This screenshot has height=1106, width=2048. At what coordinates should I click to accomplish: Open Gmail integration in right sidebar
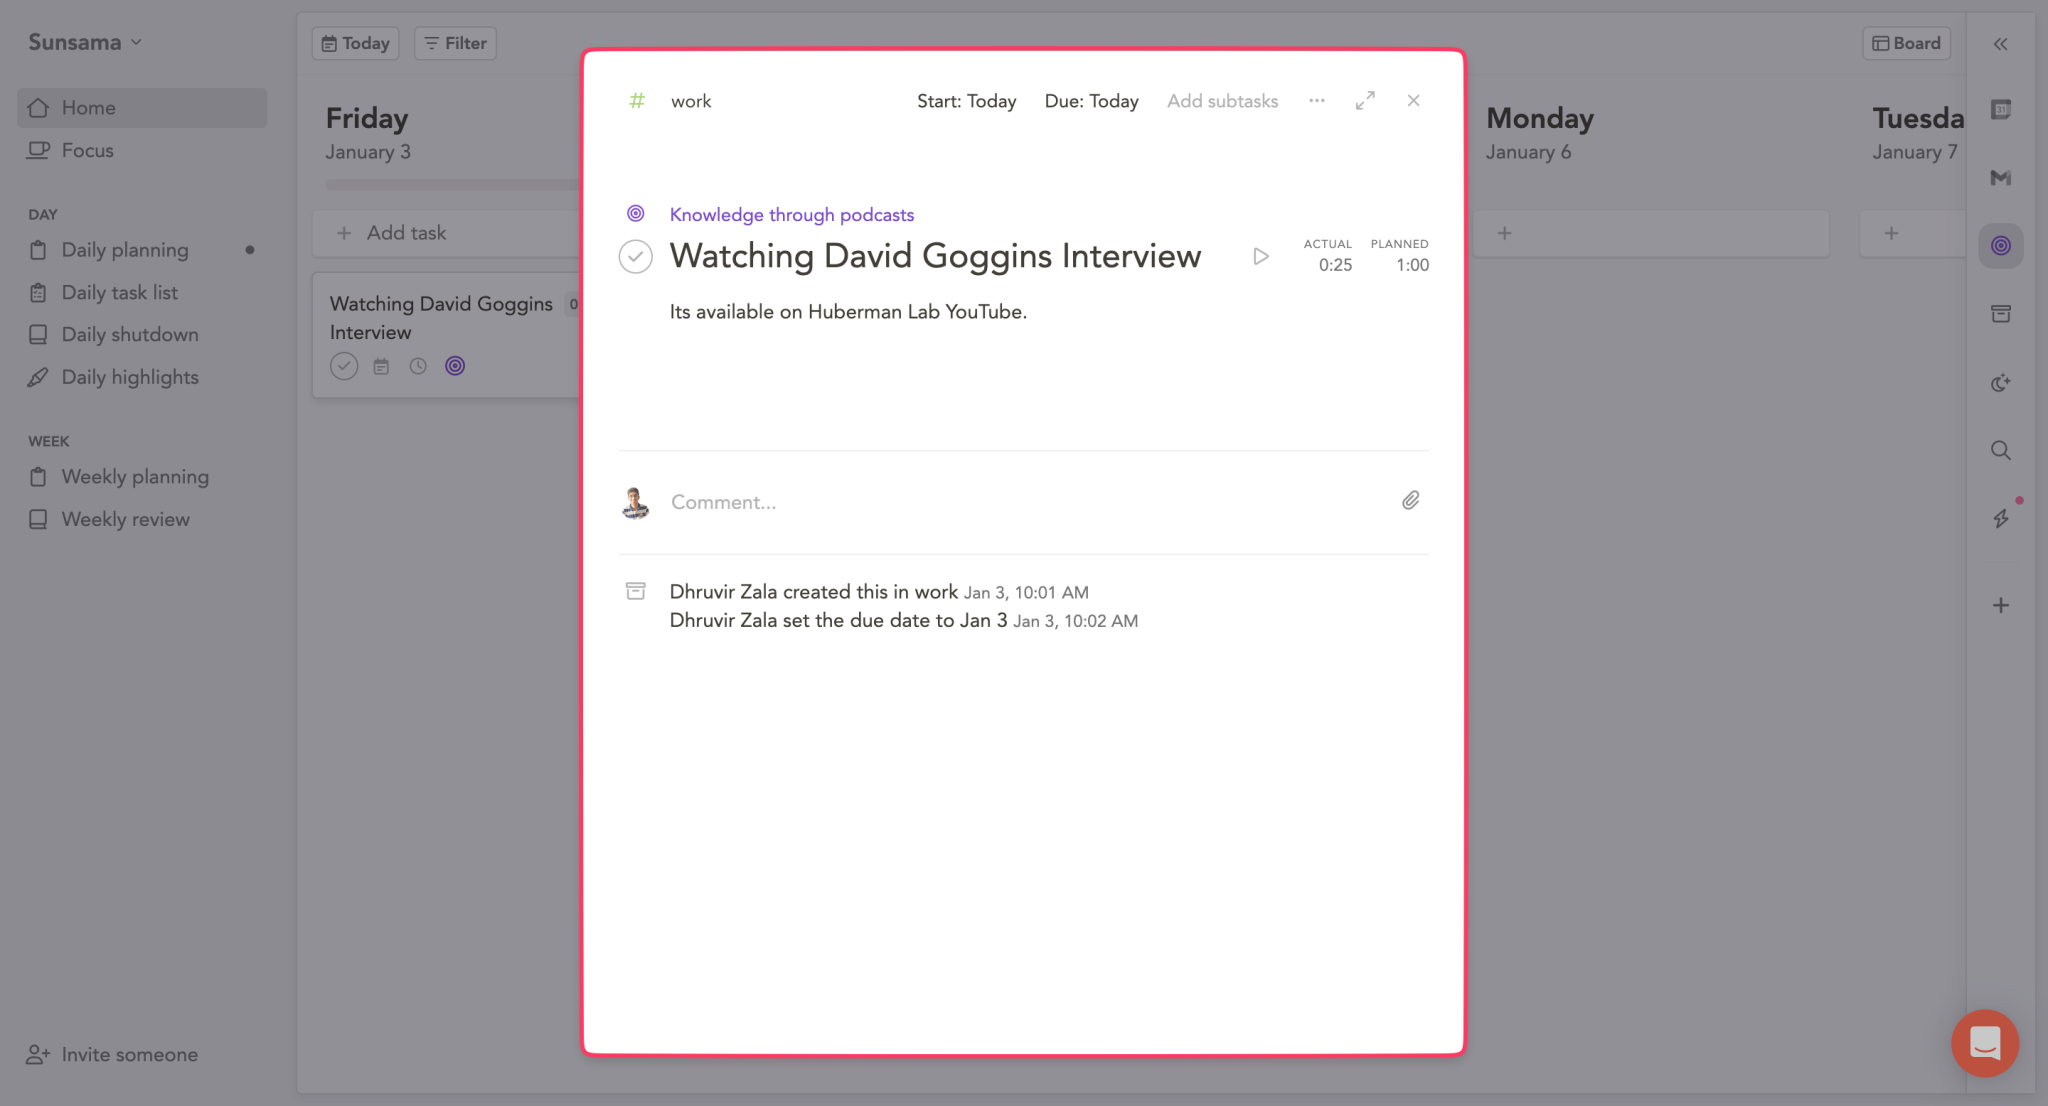[2000, 178]
